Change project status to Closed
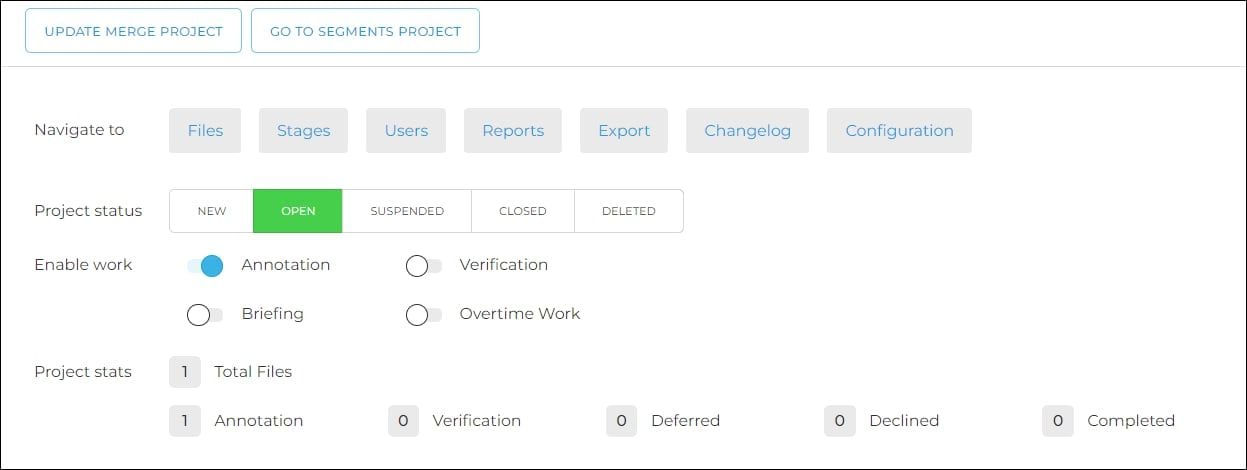Screen dimensions: 1247x470 click(523, 211)
